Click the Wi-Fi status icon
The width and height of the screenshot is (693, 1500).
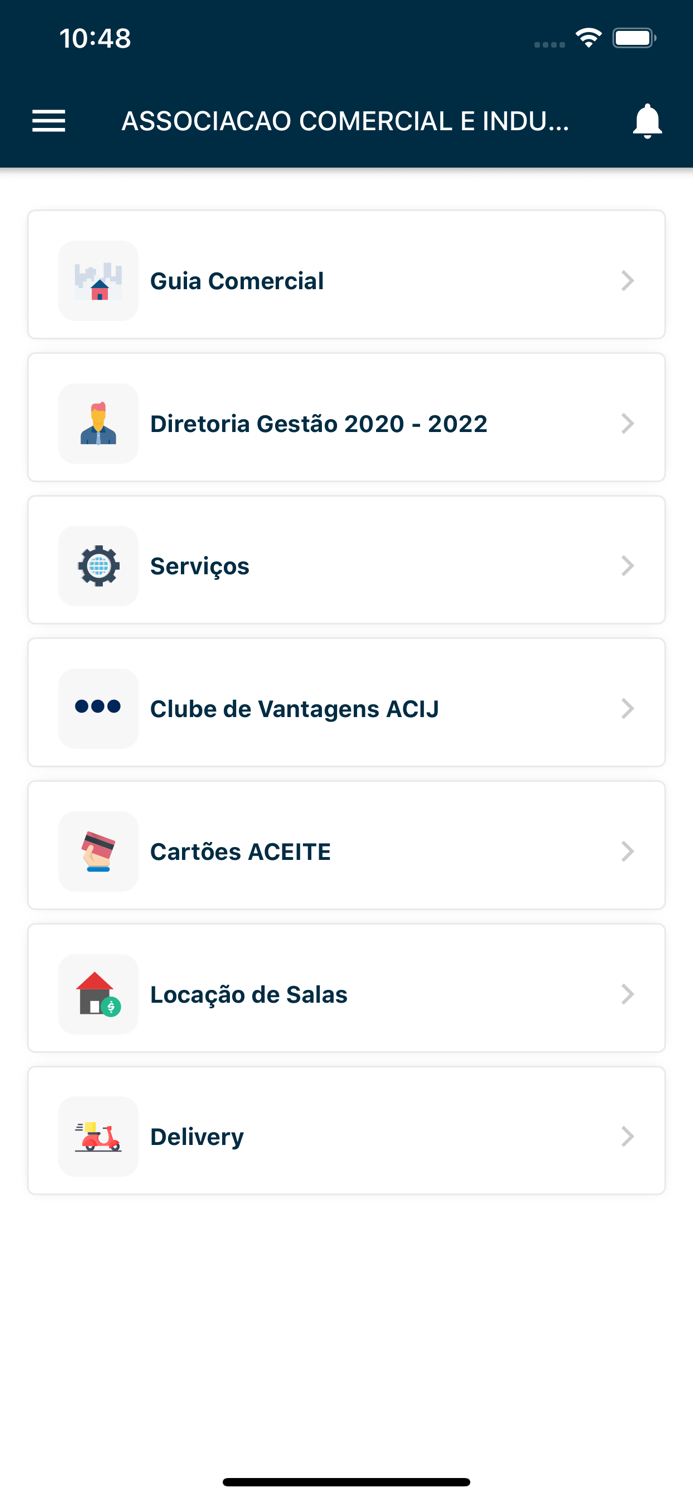588,38
